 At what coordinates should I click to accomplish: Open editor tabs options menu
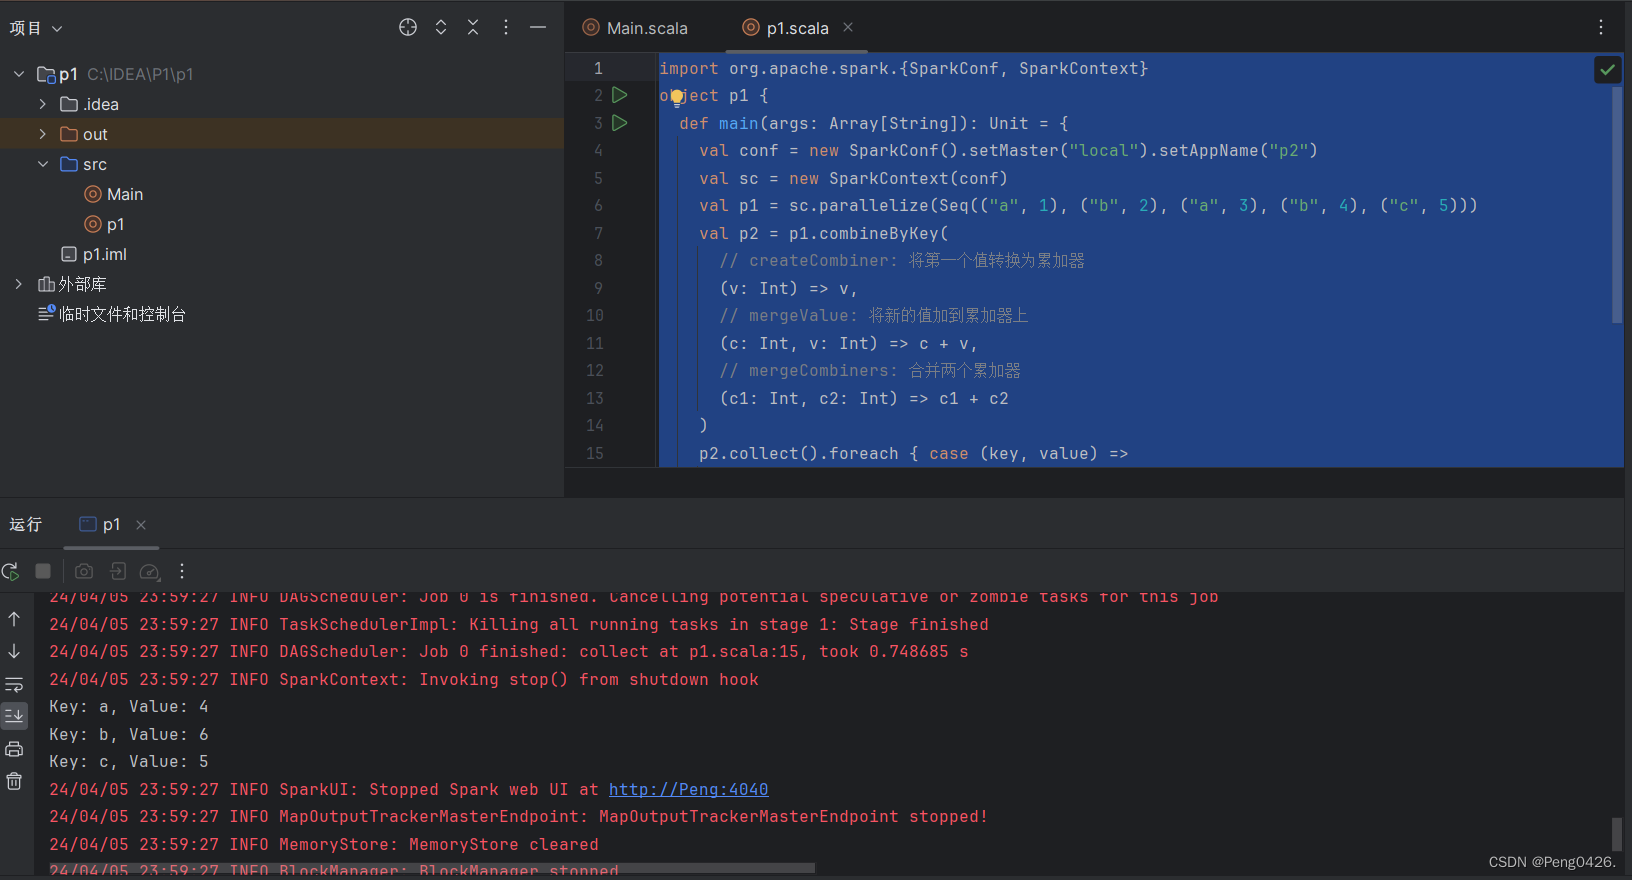pyautogui.click(x=1601, y=28)
